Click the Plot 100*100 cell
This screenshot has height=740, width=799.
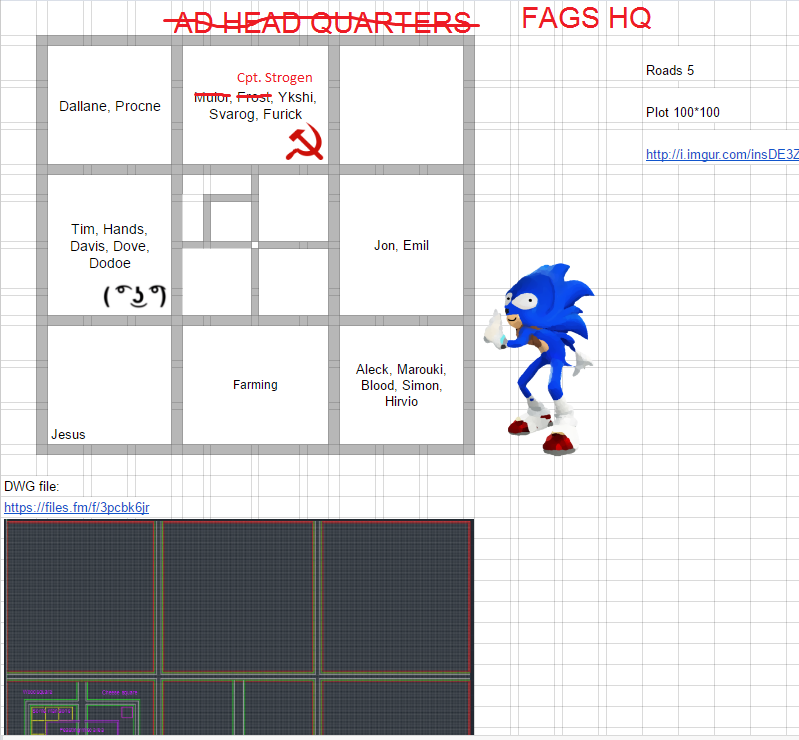(x=682, y=112)
